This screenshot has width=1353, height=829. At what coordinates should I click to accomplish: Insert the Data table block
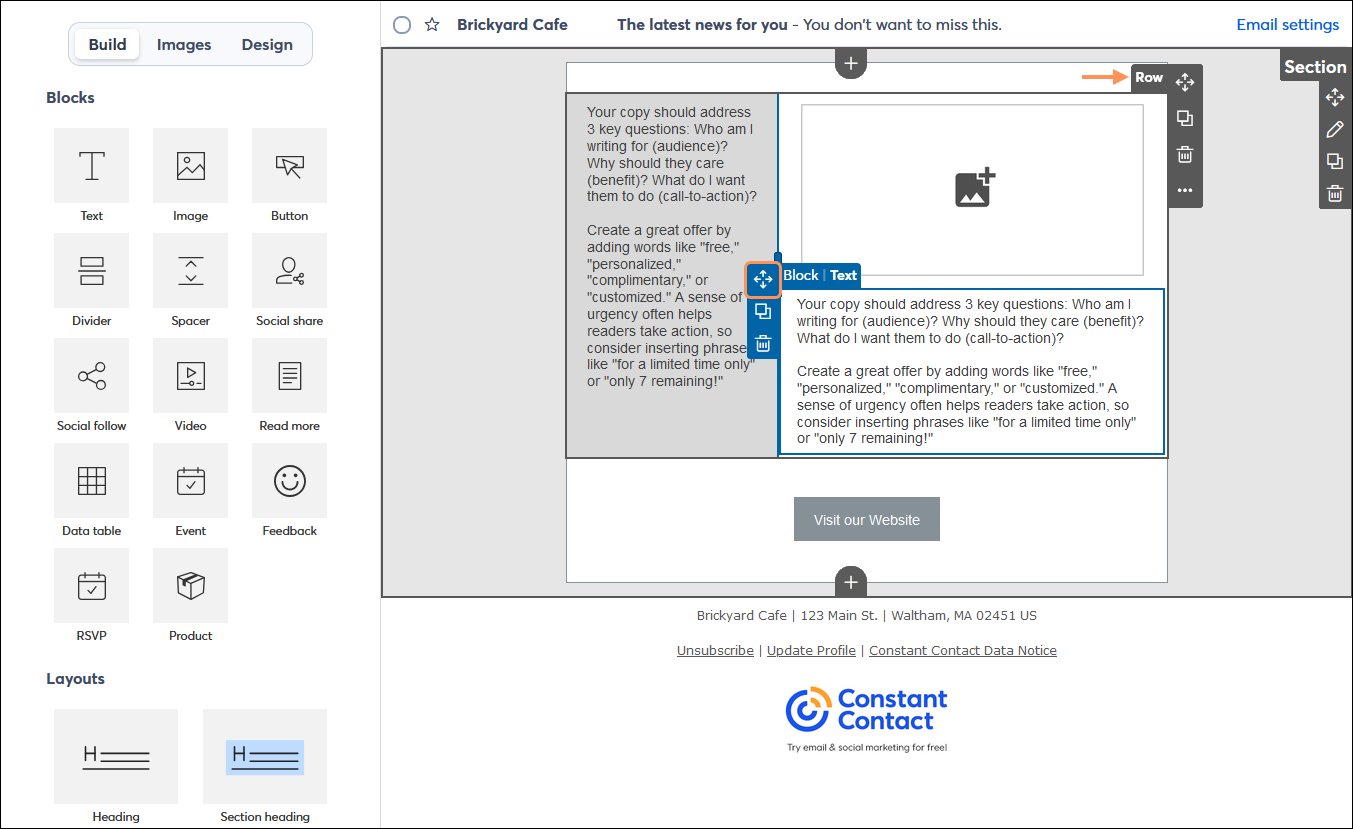(91, 480)
